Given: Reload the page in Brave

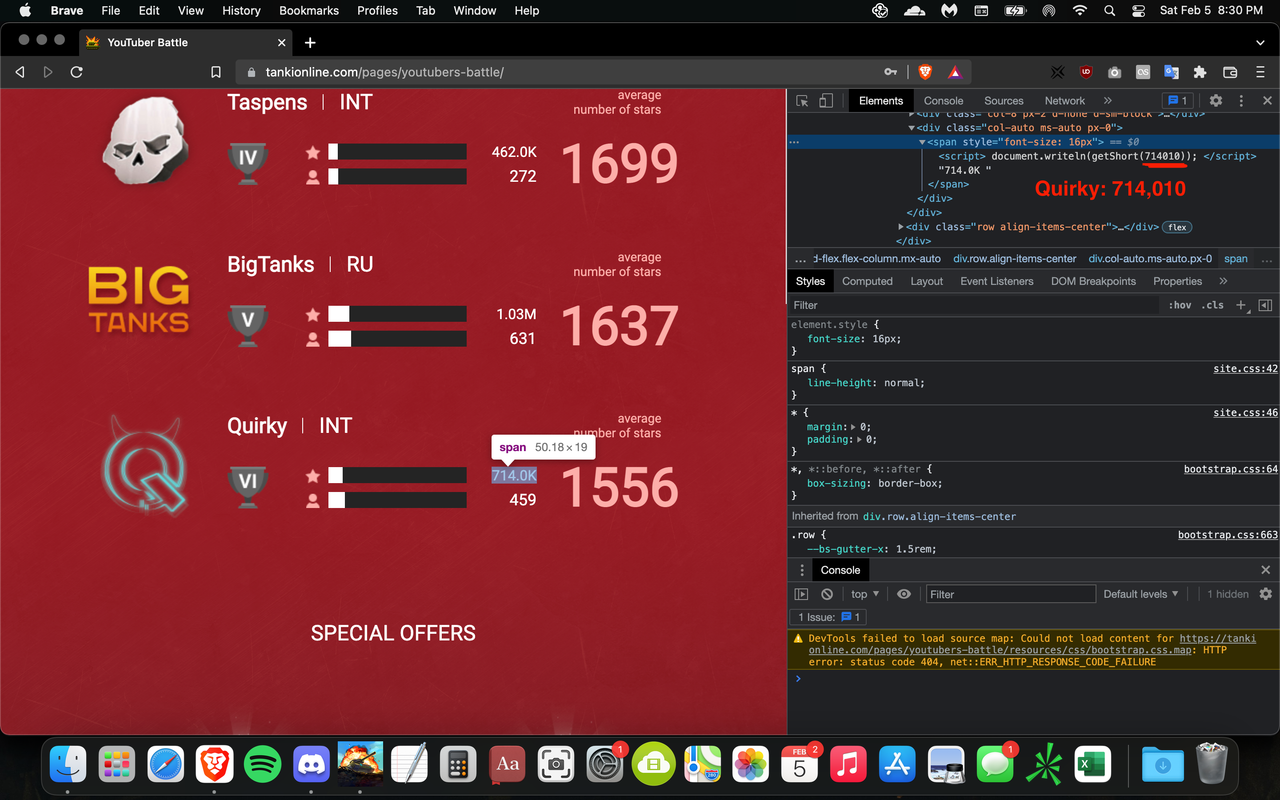Looking at the screenshot, I should point(76,72).
